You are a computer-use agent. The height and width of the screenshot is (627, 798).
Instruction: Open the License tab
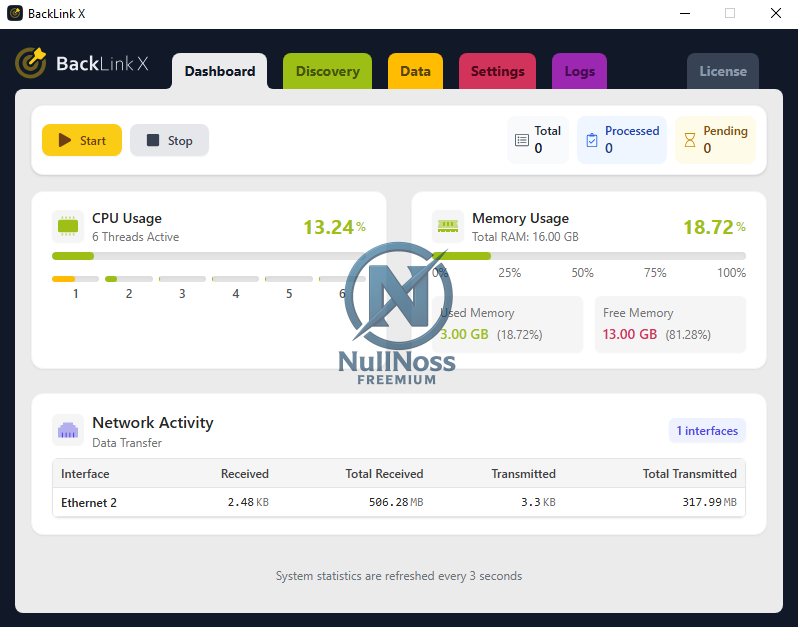point(723,71)
